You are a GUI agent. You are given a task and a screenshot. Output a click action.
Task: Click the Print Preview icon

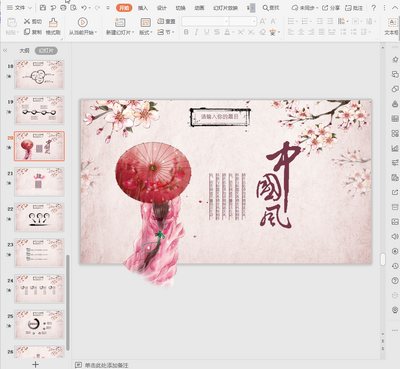[x=74, y=7]
